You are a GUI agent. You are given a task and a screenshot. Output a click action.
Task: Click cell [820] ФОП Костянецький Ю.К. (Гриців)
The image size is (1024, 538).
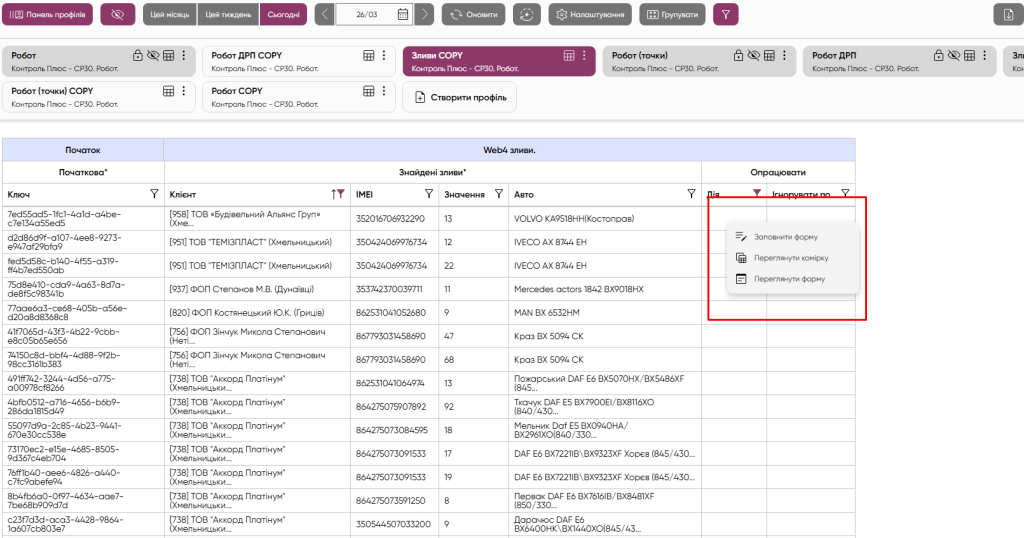[257, 313]
